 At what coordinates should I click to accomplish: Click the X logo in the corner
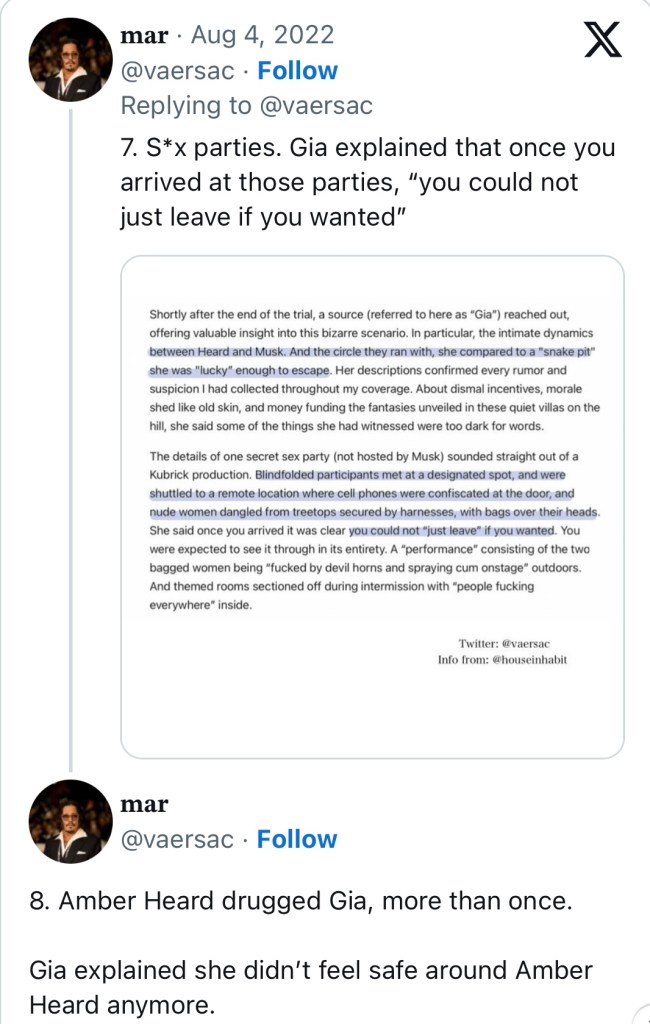tap(602, 40)
